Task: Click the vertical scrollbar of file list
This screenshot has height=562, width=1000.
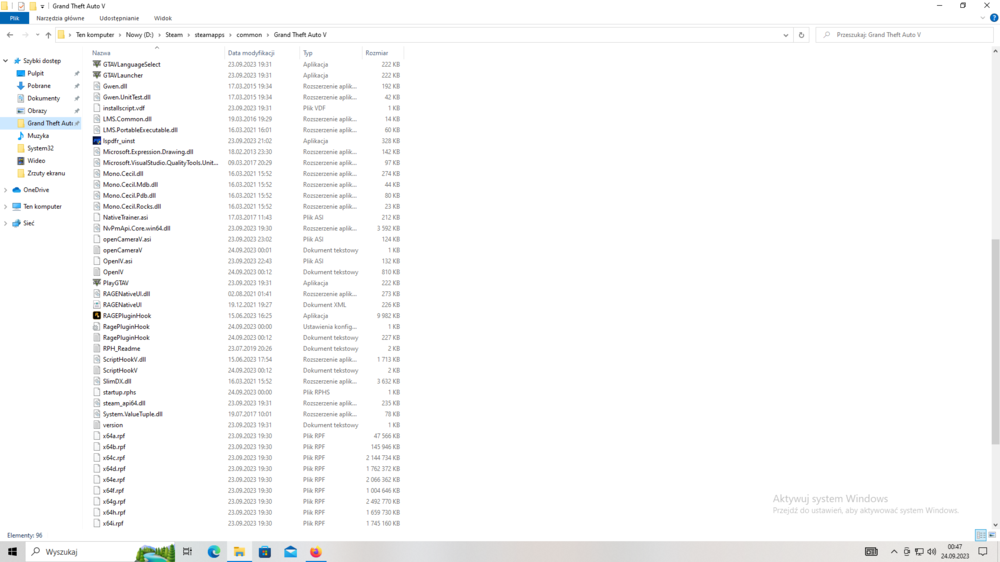Action: coord(995,341)
